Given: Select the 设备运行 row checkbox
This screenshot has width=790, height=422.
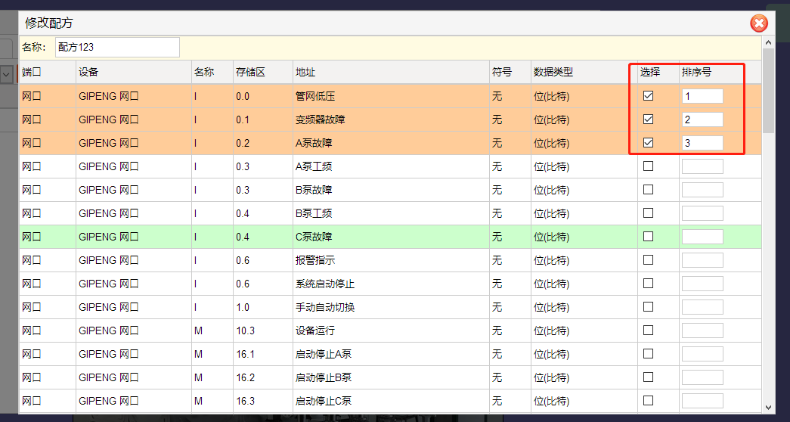Looking at the screenshot, I should pyautogui.click(x=648, y=330).
